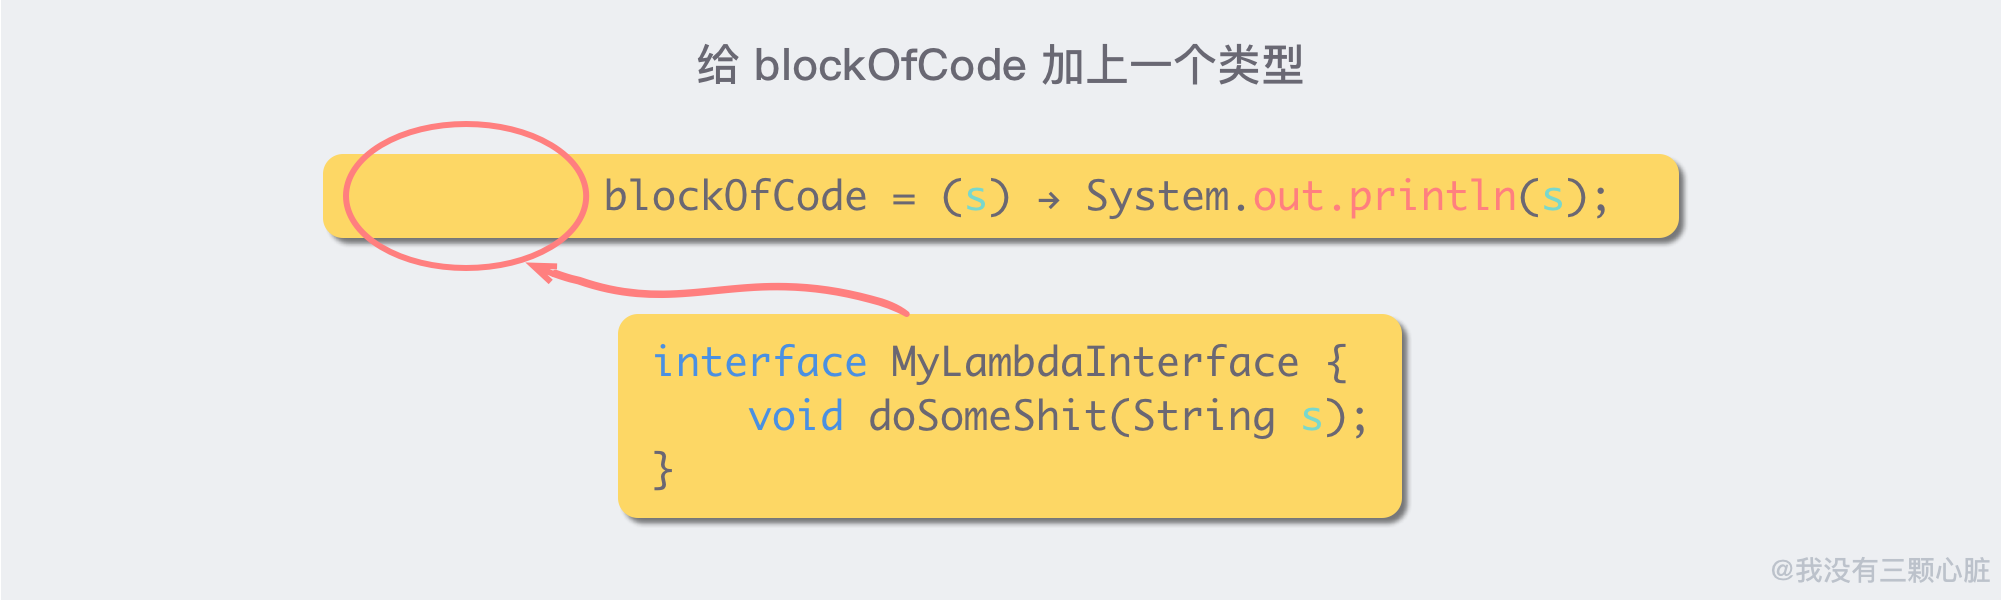
Task: Click the blue void keyword
Action: click(796, 416)
